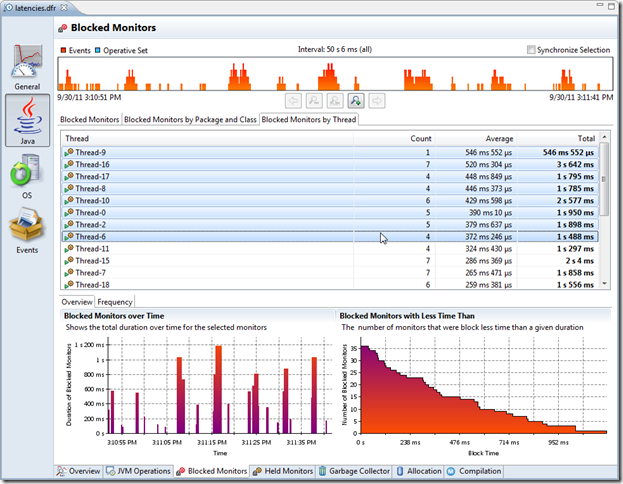Switch to the Blocked Monitors sub-tab
The height and width of the screenshot is (484, 623).
click(x=90, y=120)
